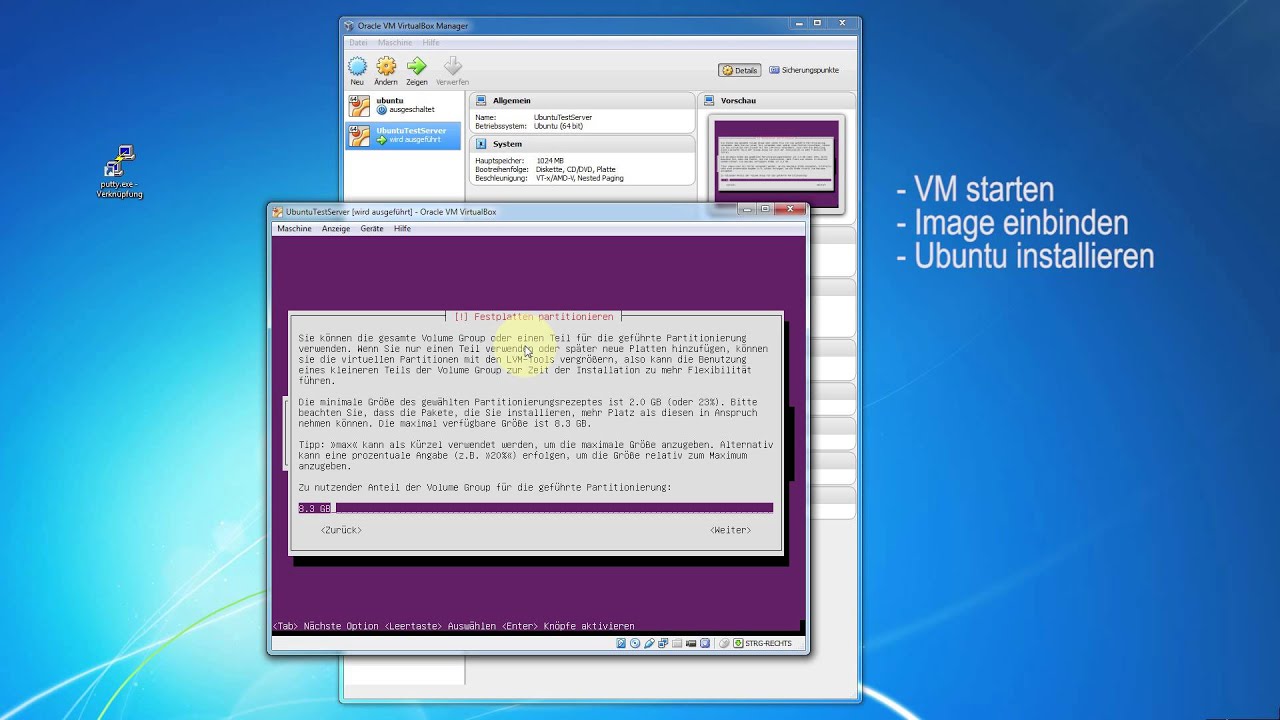
Task: Click the Neu (new VM) toolbar icon
Action: click(357, 66)
